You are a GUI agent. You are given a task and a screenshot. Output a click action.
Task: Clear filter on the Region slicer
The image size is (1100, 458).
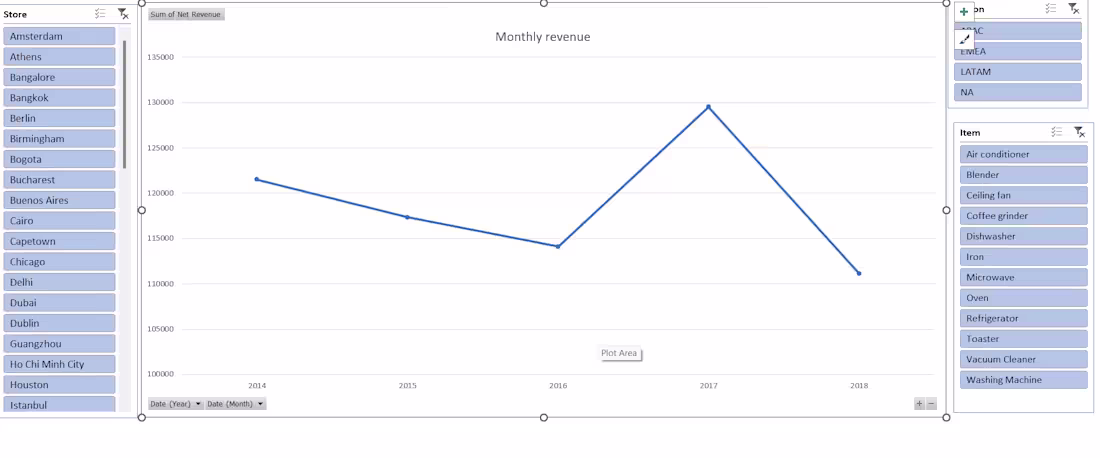pyautogui.click(x=1073, y=8)
